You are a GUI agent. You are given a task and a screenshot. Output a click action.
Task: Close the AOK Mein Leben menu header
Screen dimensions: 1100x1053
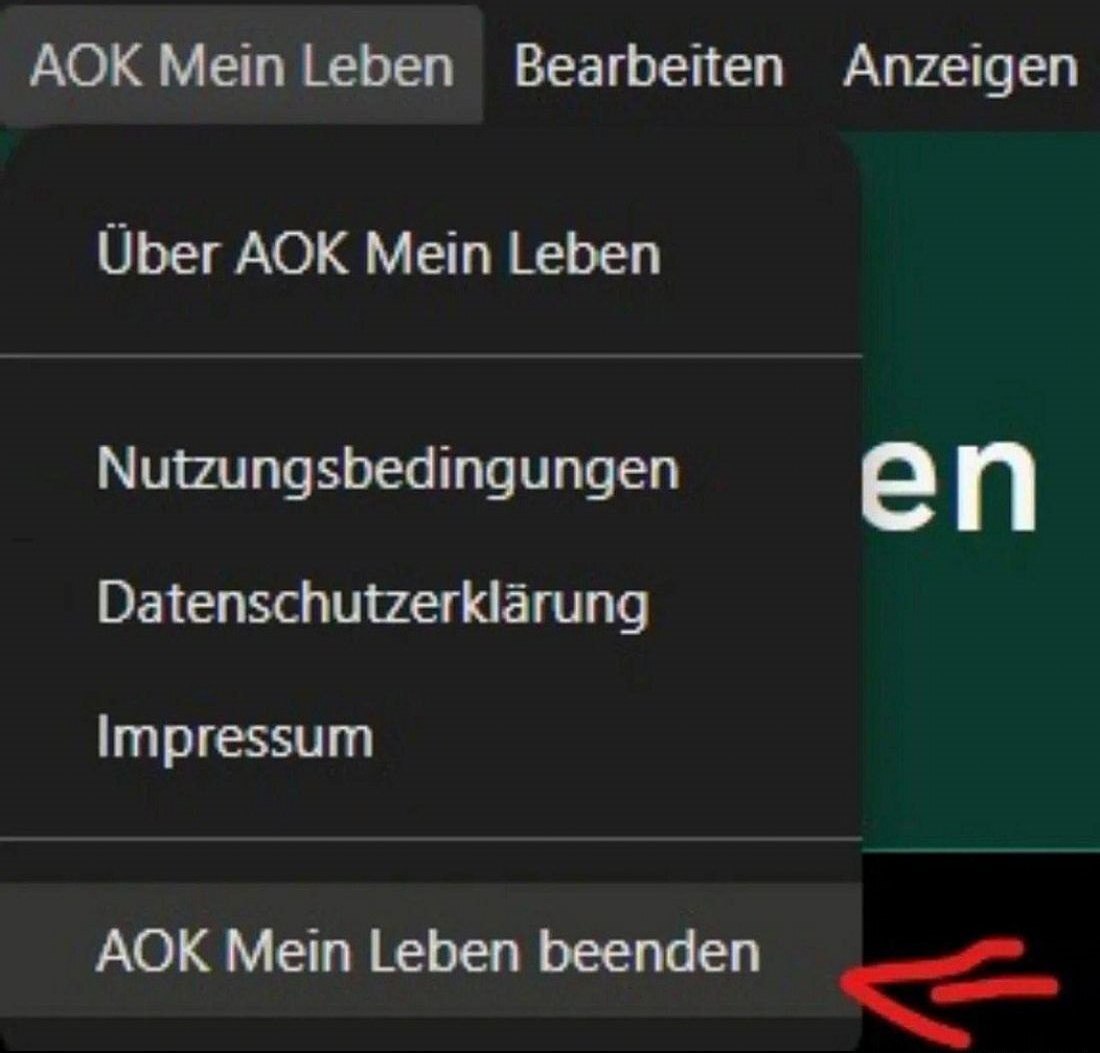coord(242,66)
